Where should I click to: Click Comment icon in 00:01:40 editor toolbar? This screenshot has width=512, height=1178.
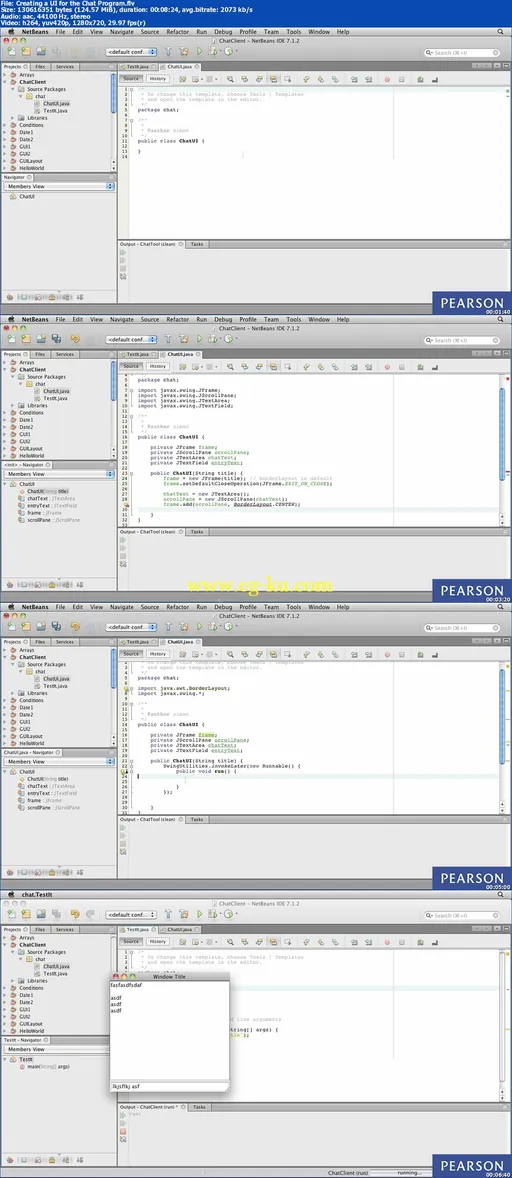click(x=420, y=79)
